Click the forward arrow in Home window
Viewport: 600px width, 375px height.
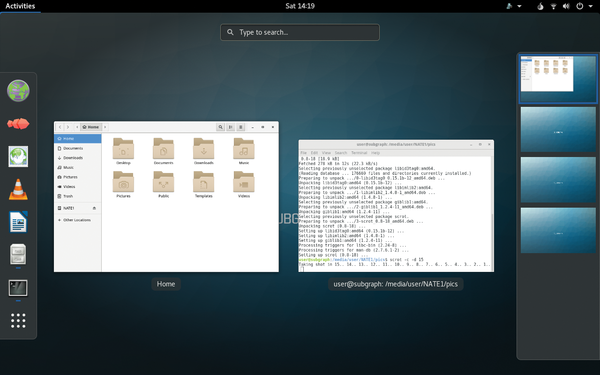pos(68,127)
